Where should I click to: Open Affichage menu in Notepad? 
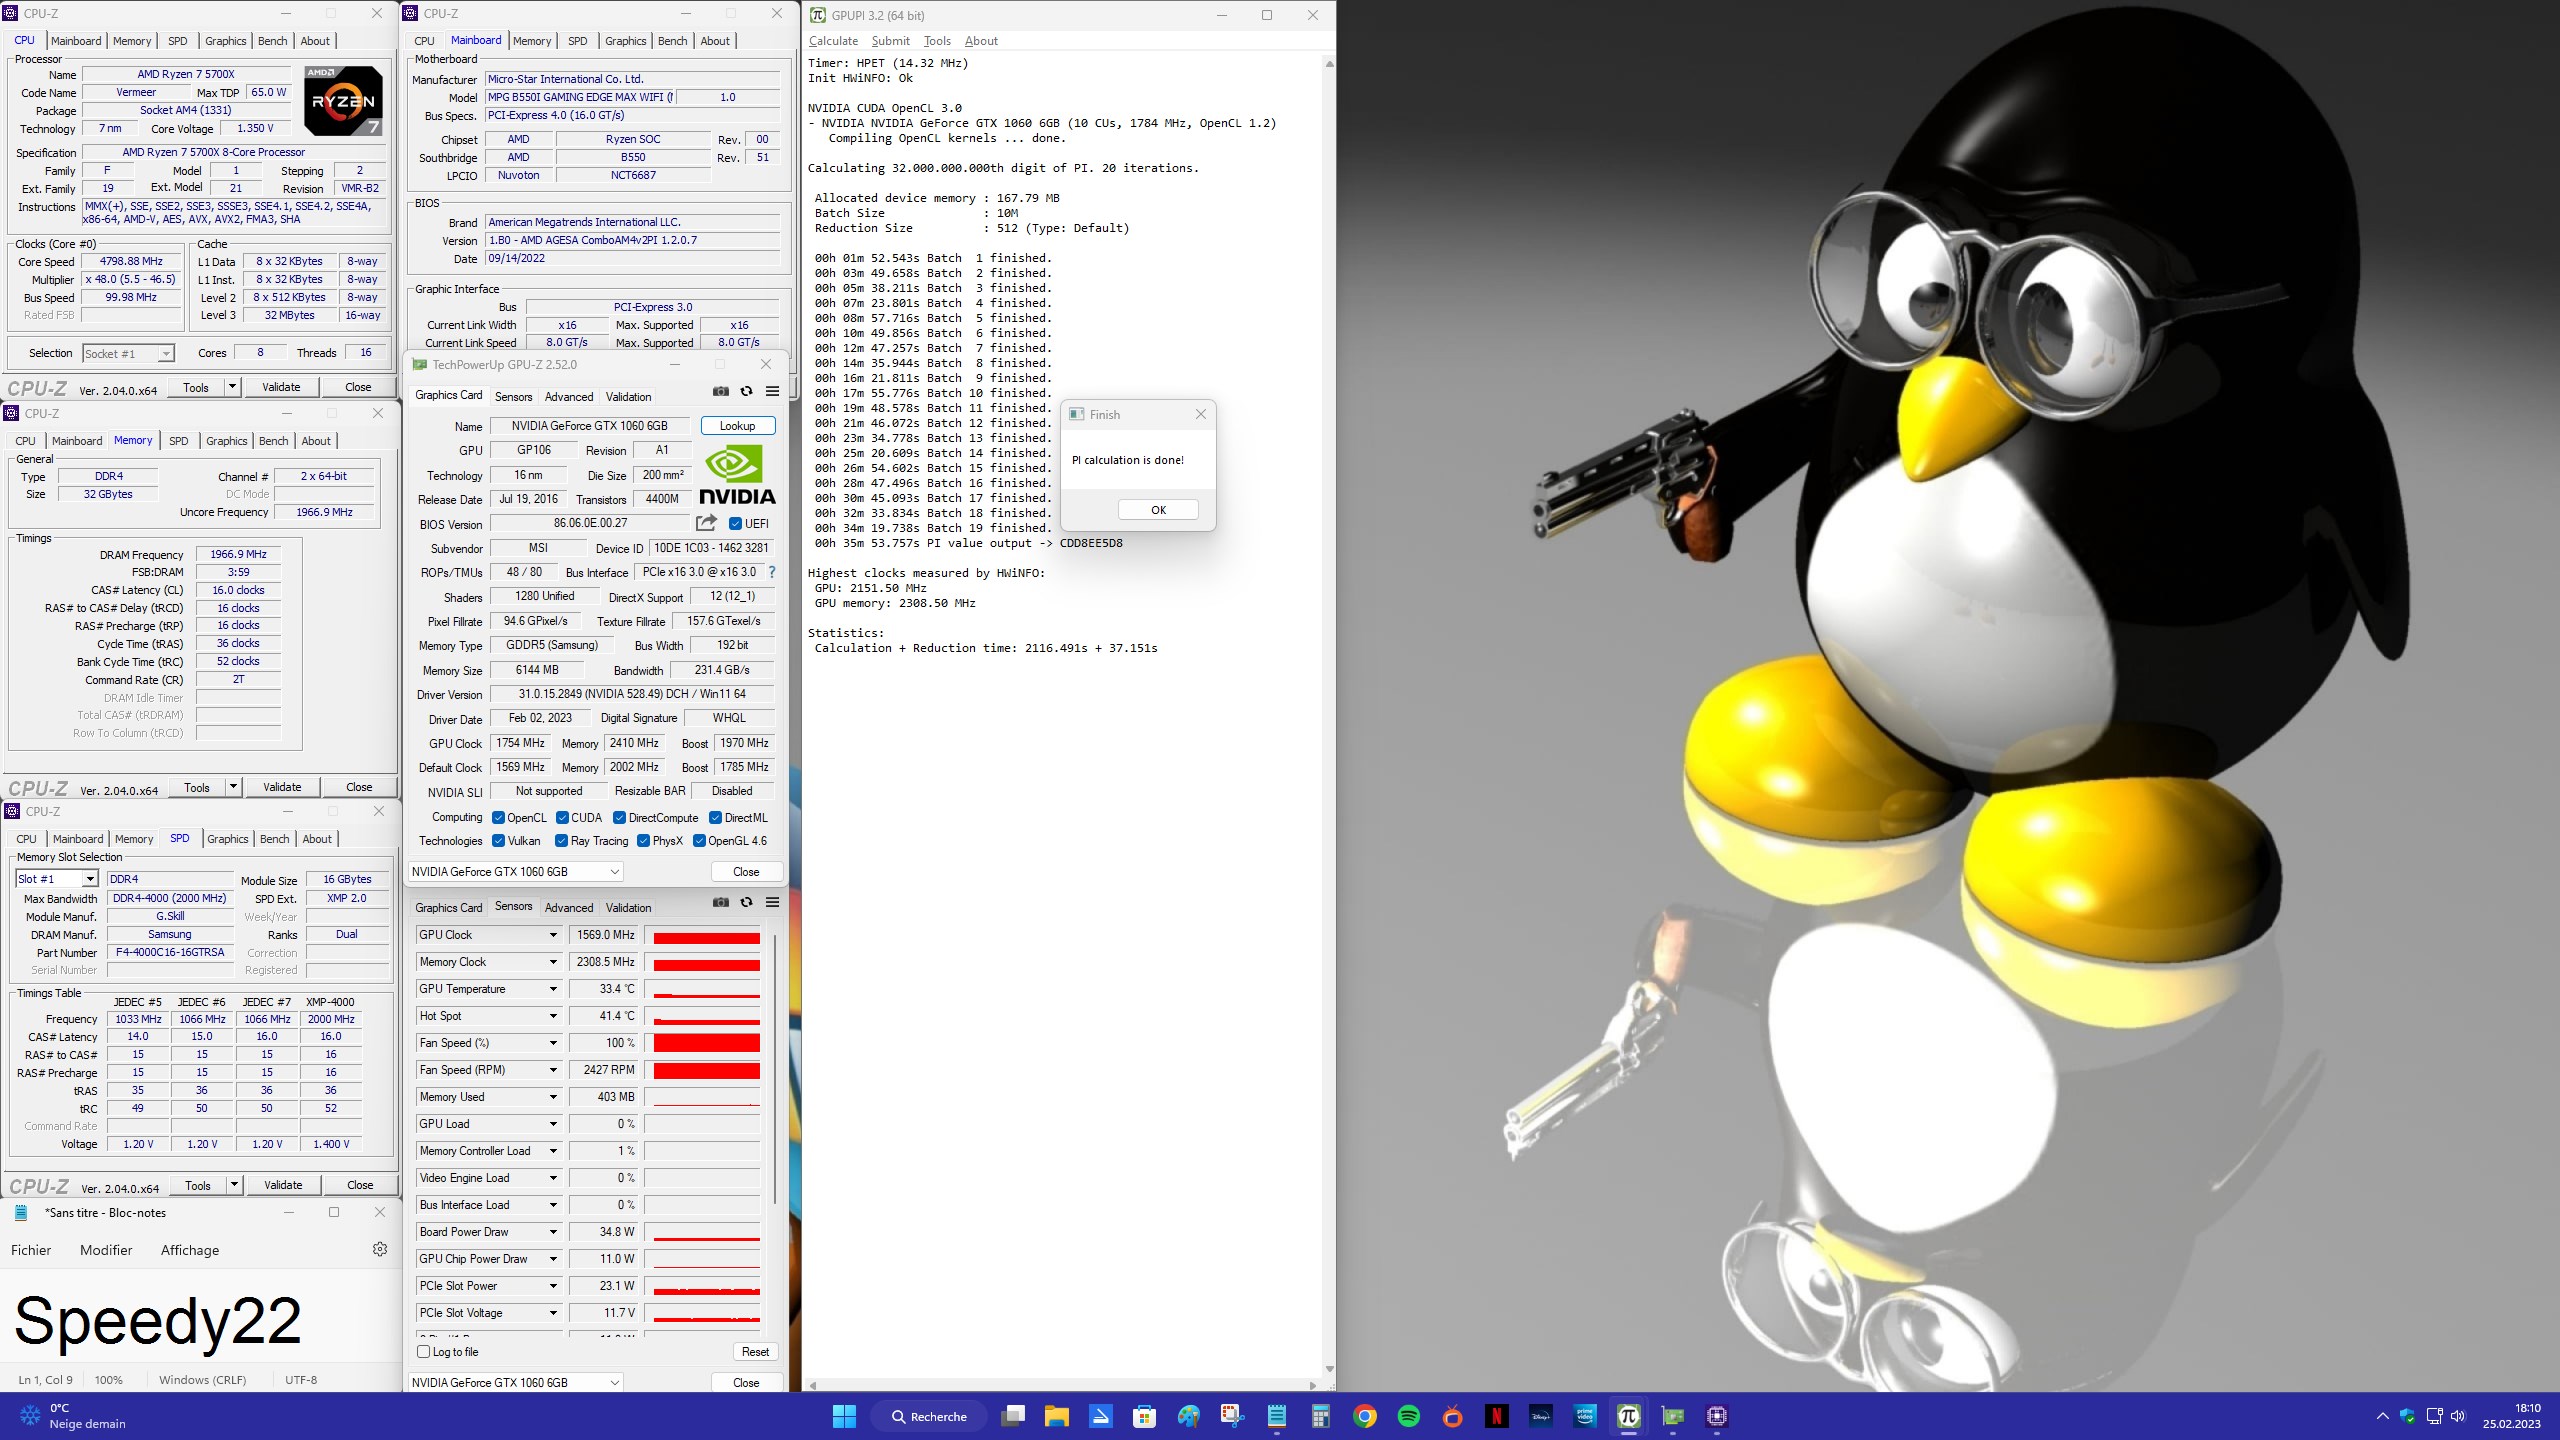[190, 1250]
